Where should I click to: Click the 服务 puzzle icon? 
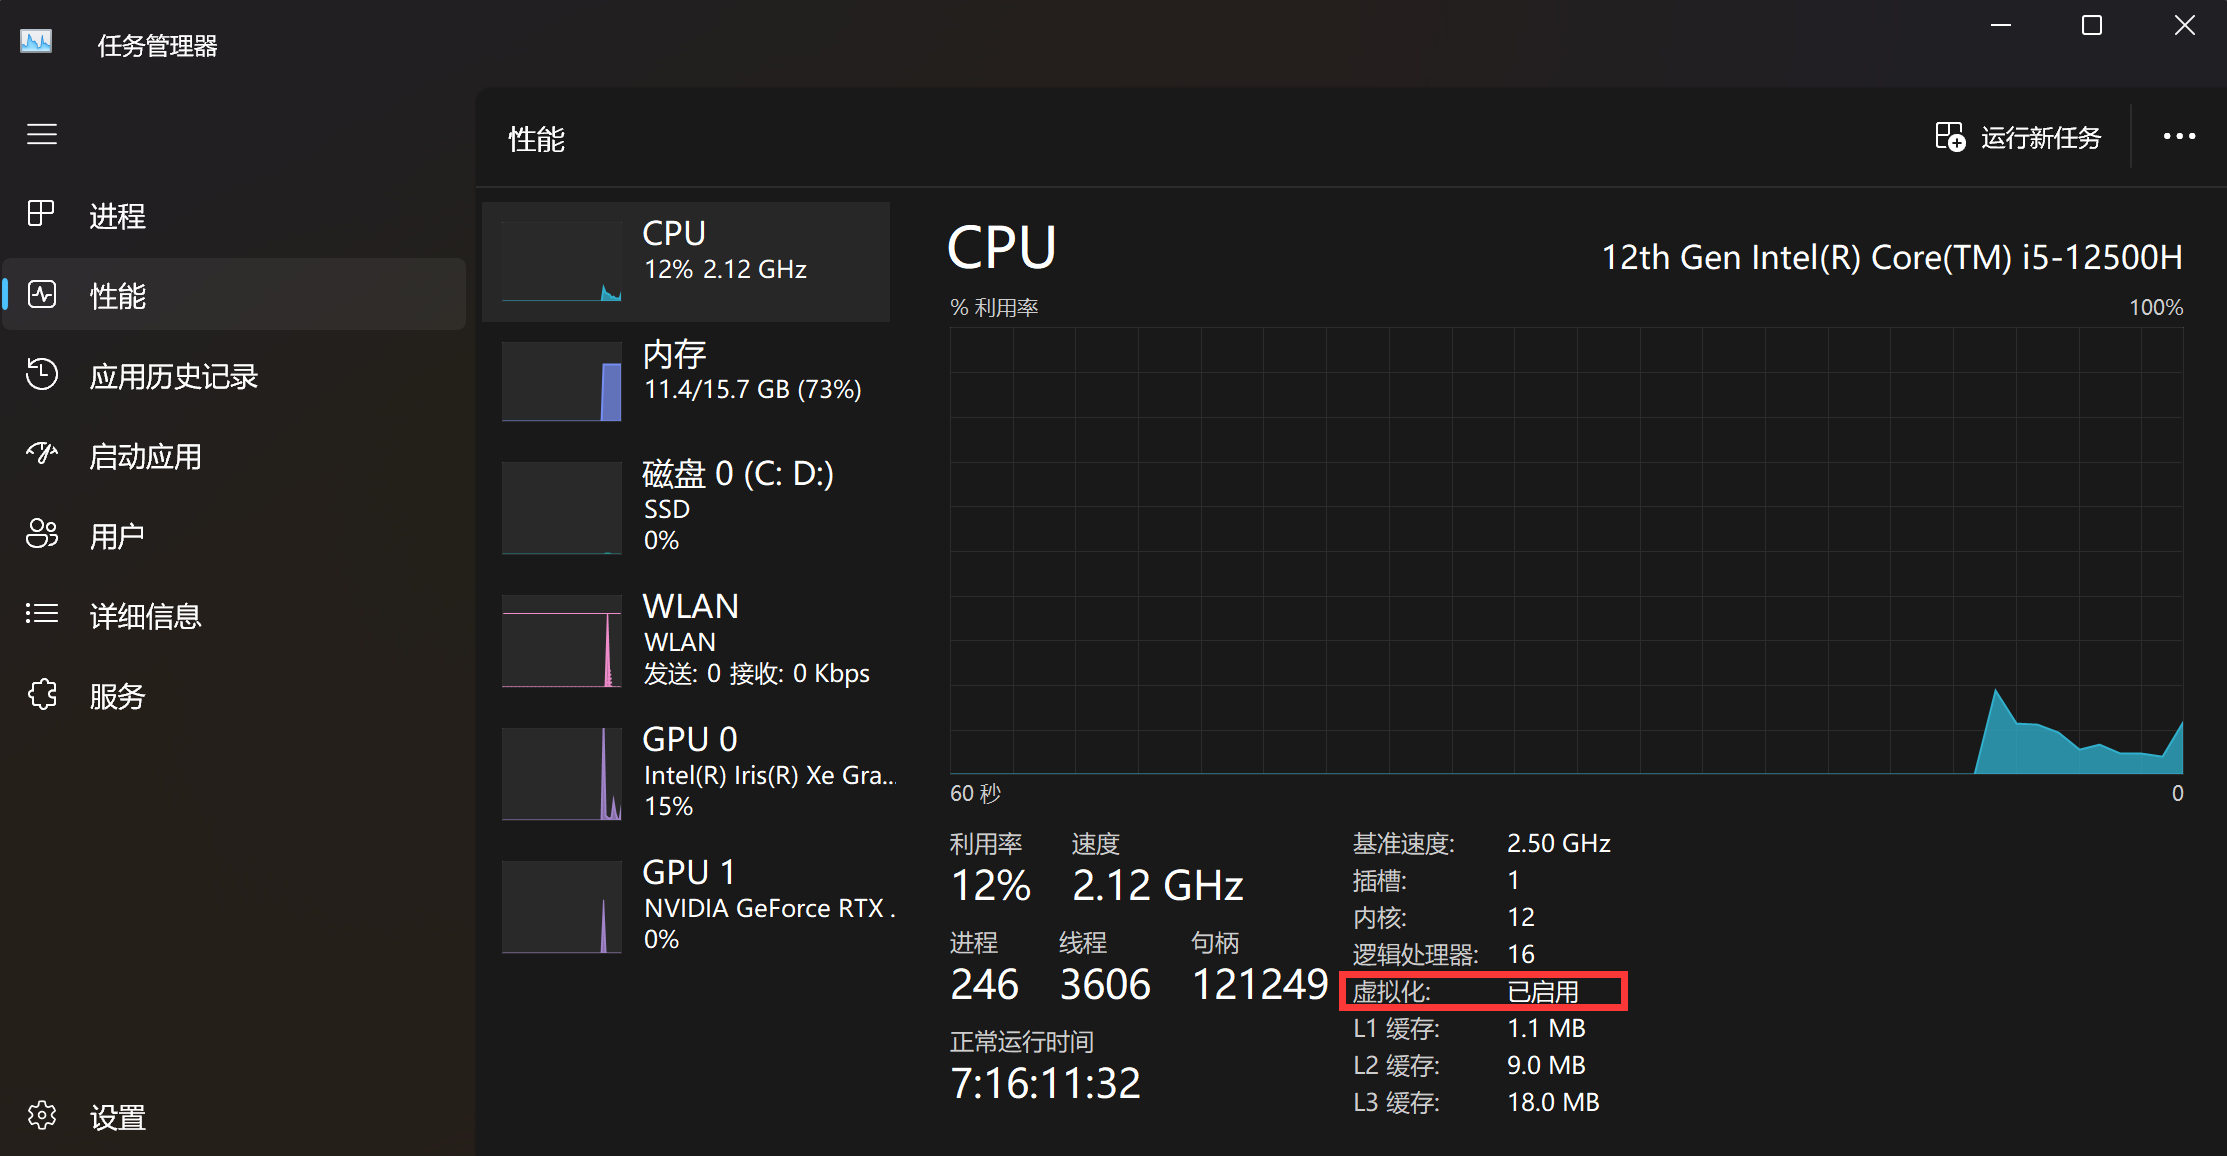pos(41,694)
